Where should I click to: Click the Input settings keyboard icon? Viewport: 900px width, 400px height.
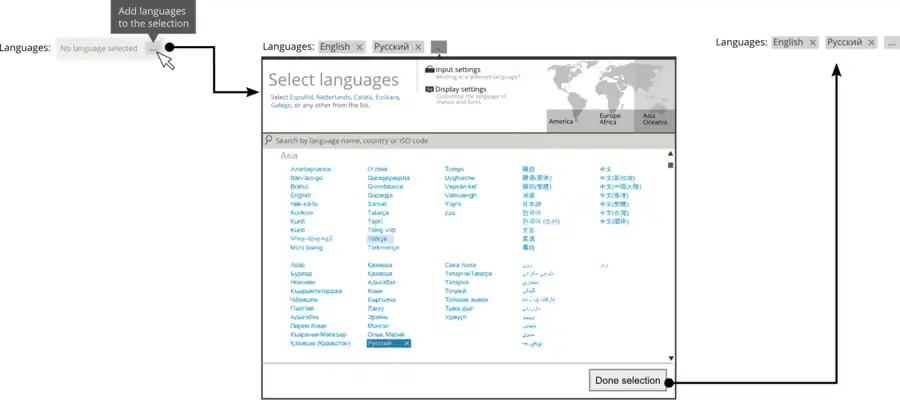point(429,70)
